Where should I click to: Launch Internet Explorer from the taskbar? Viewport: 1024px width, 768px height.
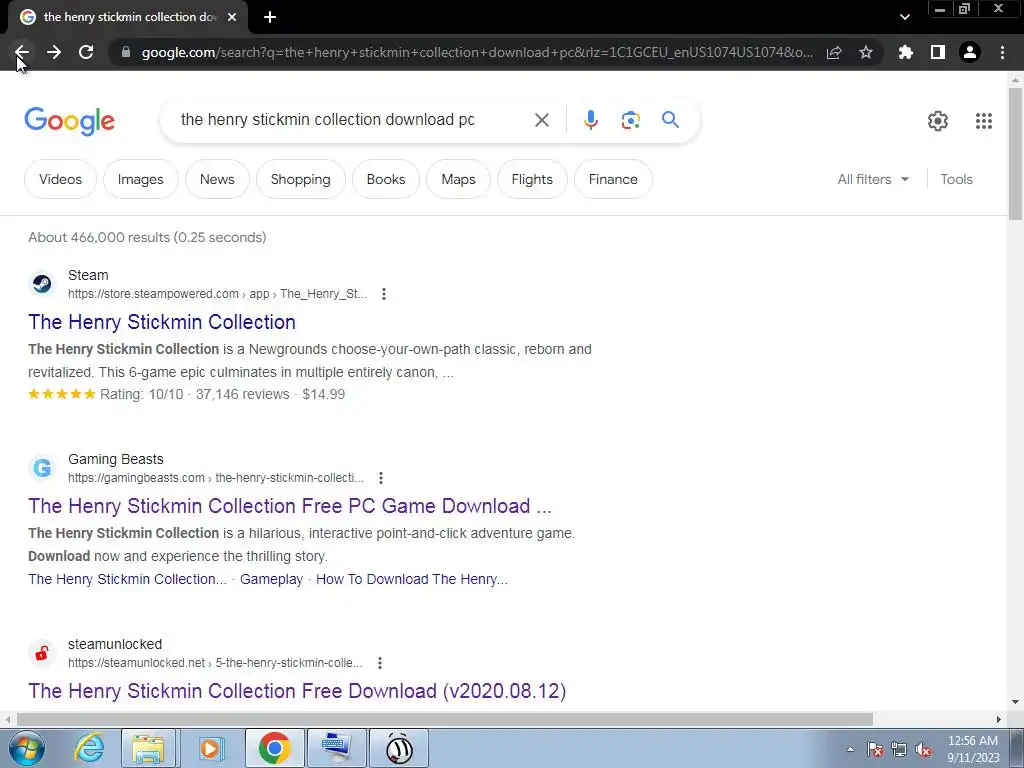click(89, 748)
